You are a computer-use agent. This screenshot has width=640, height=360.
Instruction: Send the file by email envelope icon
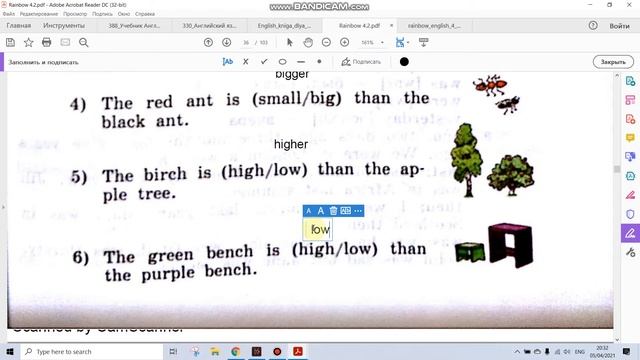coord(65,42)
